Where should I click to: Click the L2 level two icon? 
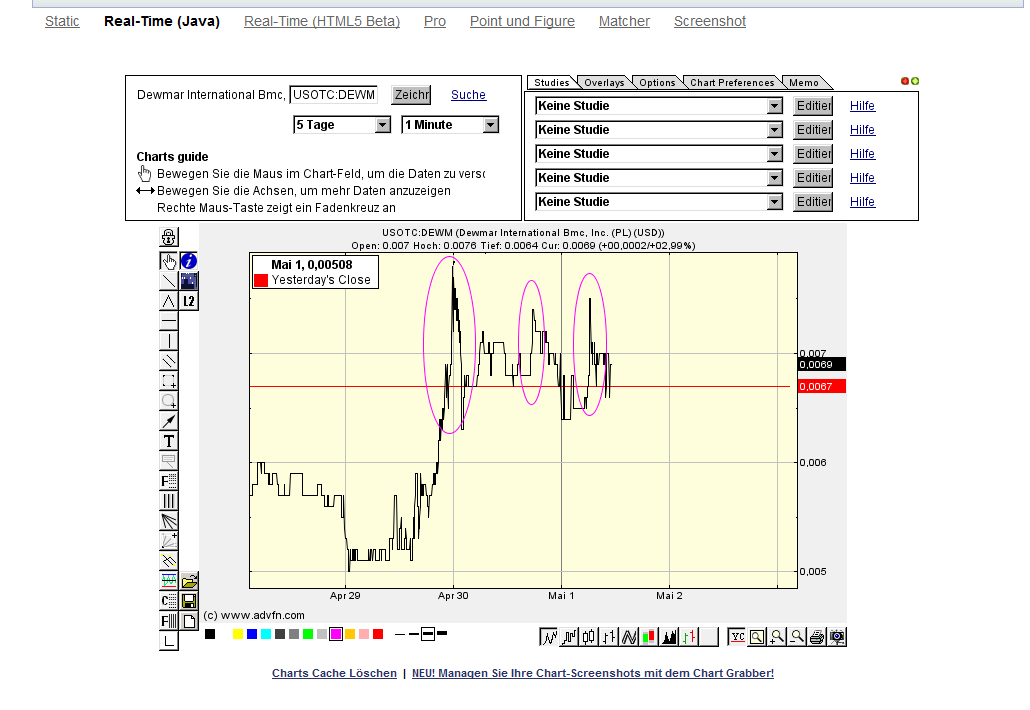click(189, 301)
